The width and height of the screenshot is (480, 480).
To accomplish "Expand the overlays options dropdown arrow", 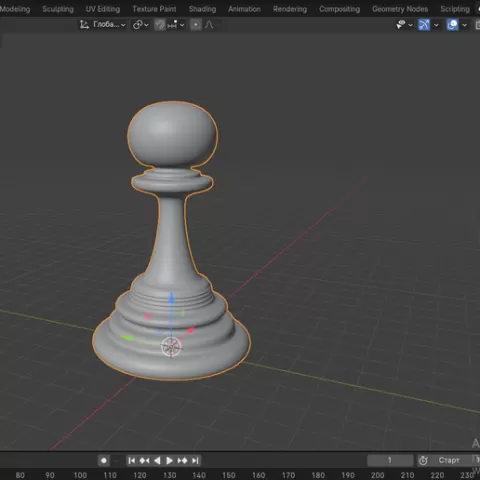I will 464,25.
